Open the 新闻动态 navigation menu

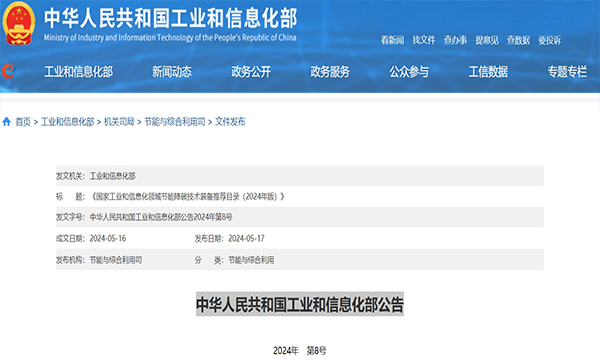[172, 72]
